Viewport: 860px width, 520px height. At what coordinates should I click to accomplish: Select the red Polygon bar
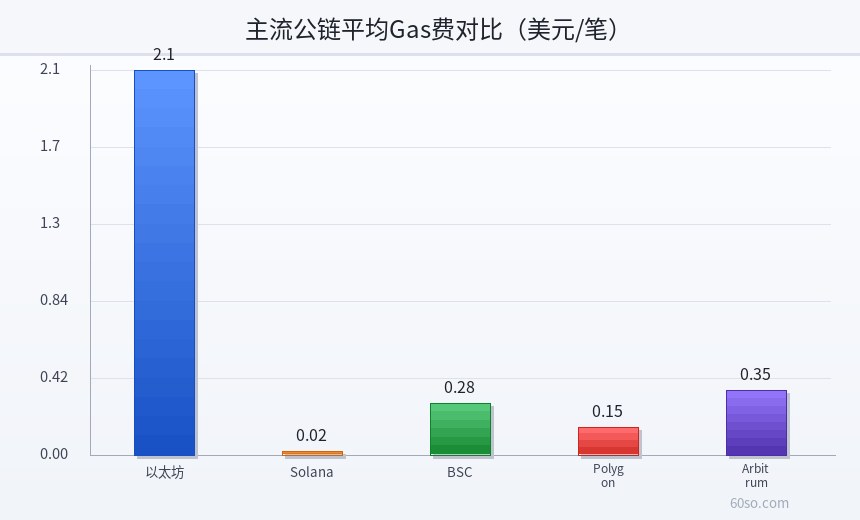click(609, 442)
